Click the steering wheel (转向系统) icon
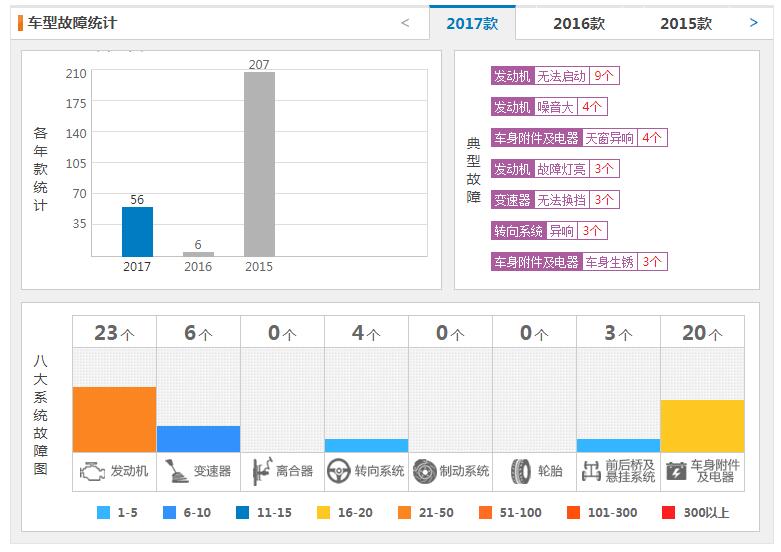The width and height of the screenshot is (781, 552). point(339,471)
